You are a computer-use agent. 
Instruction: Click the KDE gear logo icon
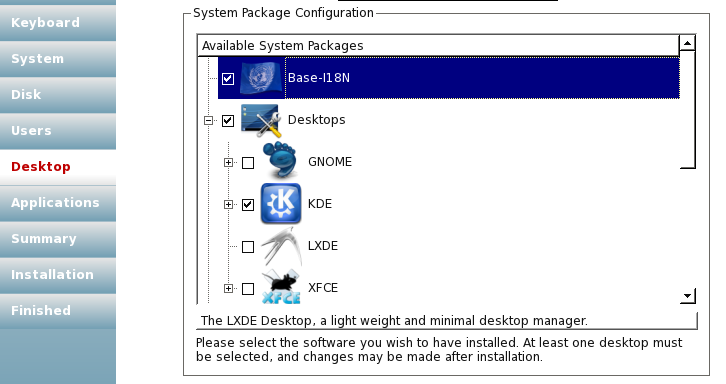tap(281, 203)
